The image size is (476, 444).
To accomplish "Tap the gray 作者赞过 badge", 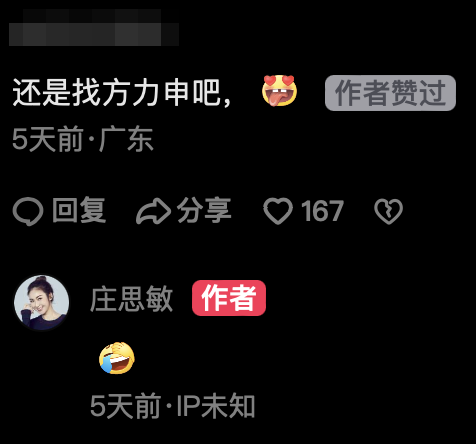I will 390,93.
